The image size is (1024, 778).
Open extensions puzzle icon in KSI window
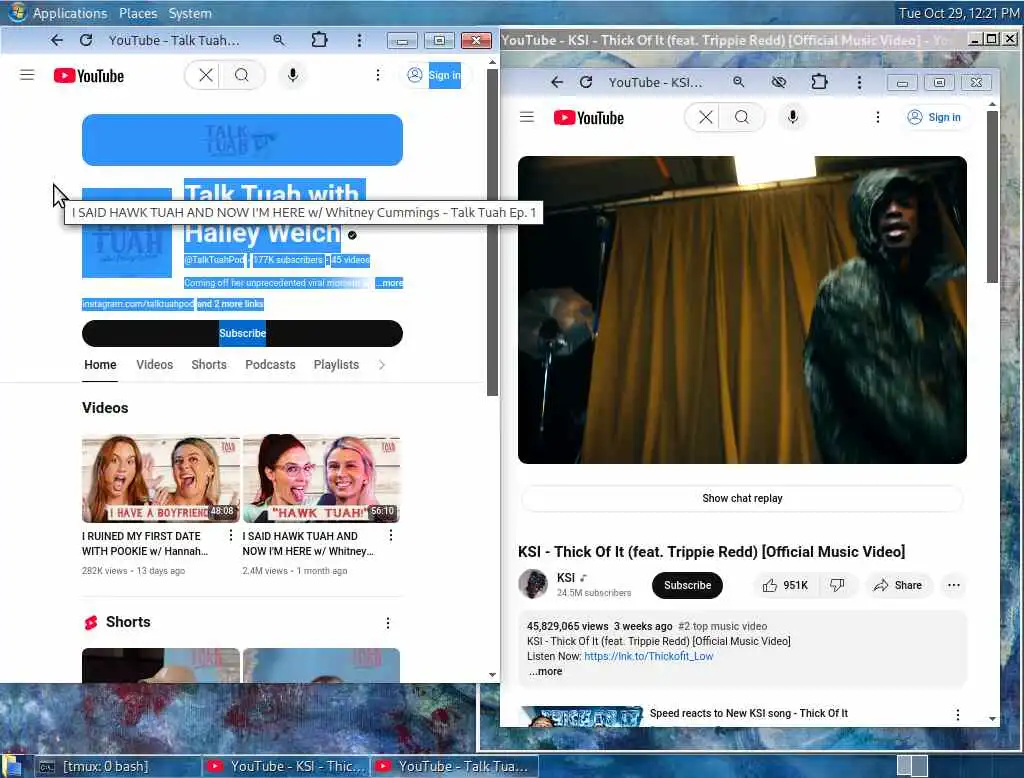(x=819, y=82)
